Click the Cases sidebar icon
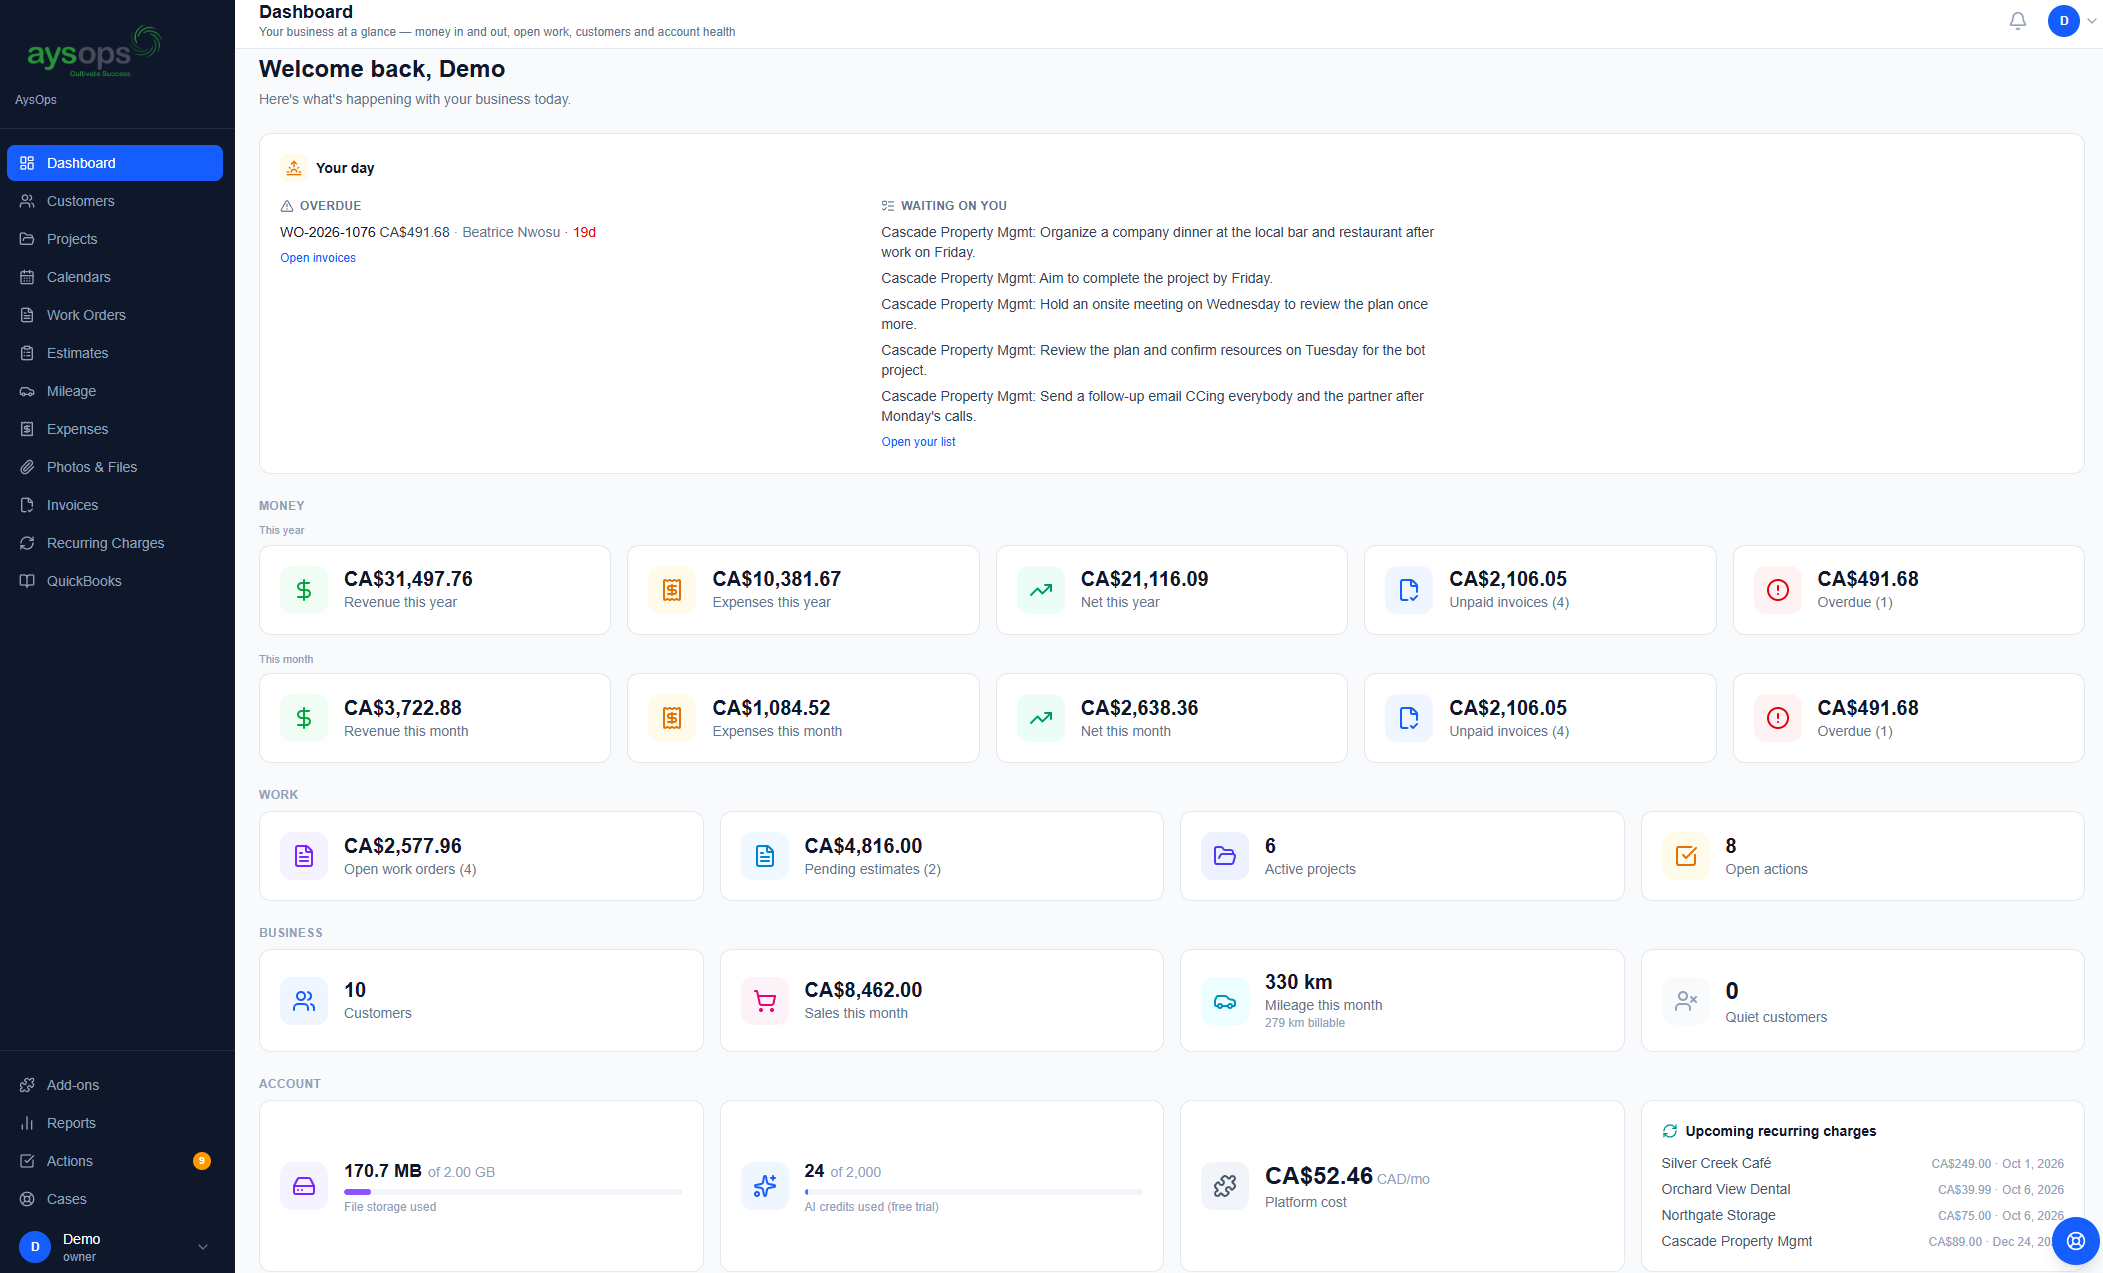 [27, 1199]
